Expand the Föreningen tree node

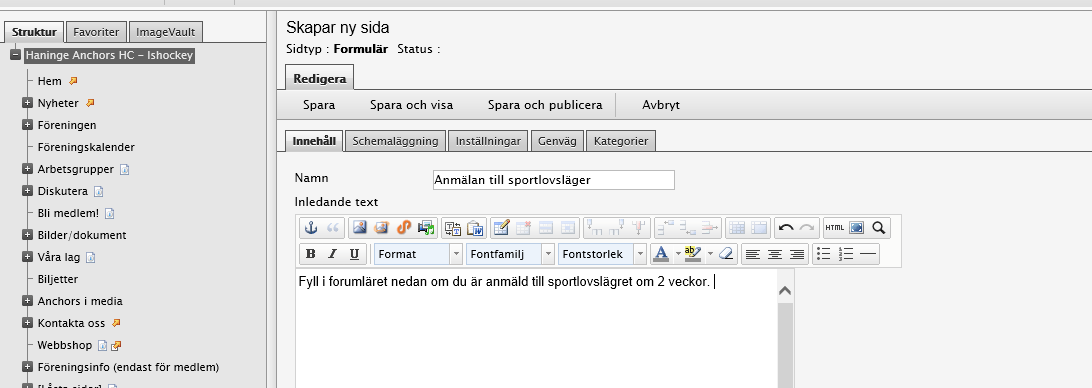coord(27,125)
